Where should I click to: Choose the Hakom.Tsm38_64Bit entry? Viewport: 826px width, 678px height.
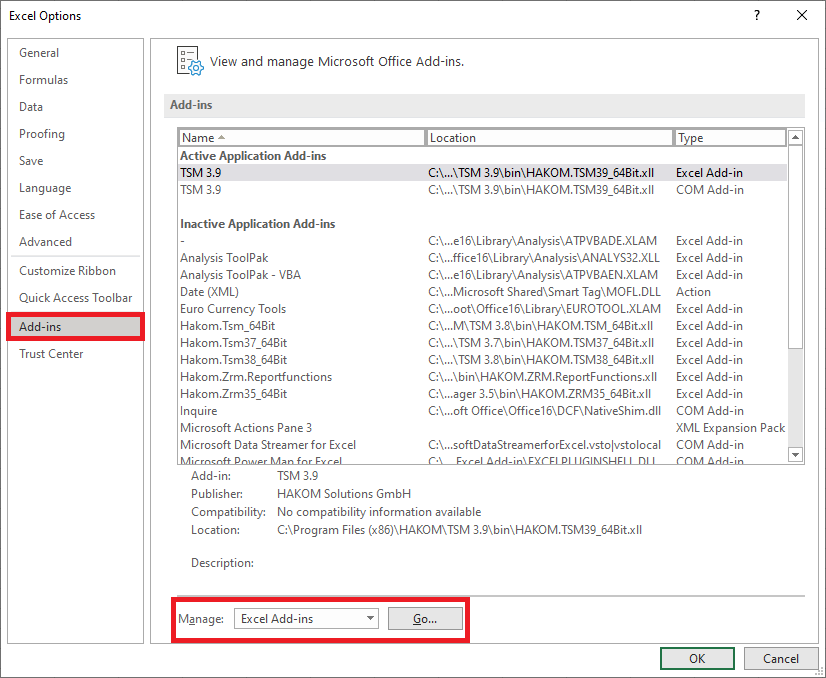[483, 360]
